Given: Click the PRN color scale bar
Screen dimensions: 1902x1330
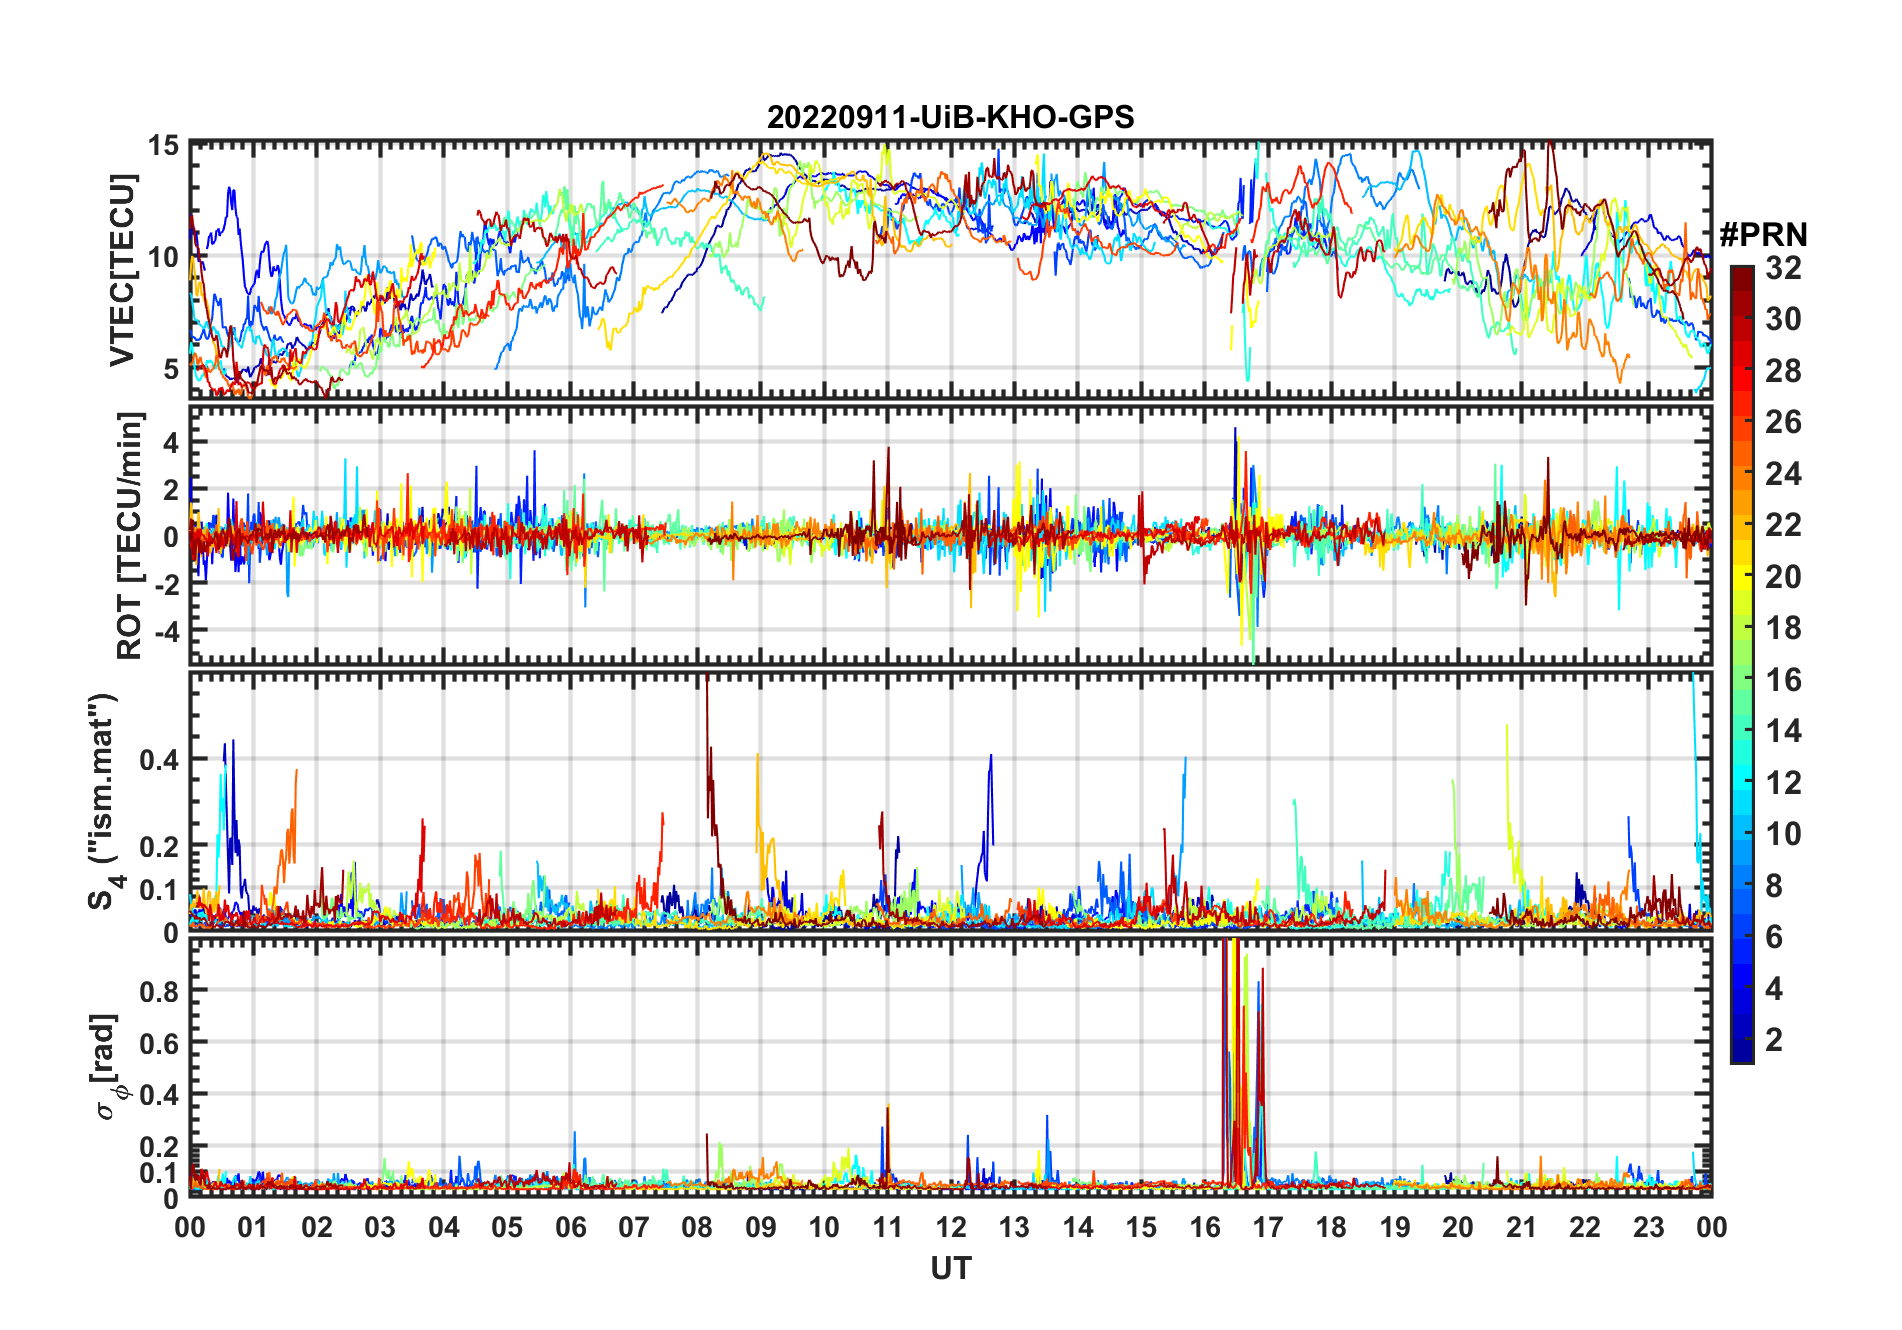Looking at the screenshot, I should [1742, 664].
